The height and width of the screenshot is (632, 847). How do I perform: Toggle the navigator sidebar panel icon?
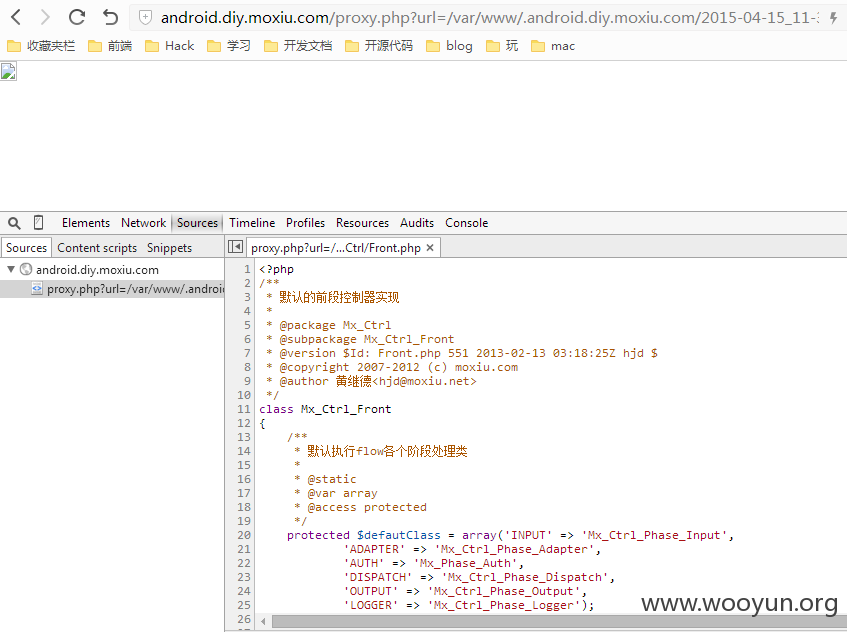click(236, 247)
